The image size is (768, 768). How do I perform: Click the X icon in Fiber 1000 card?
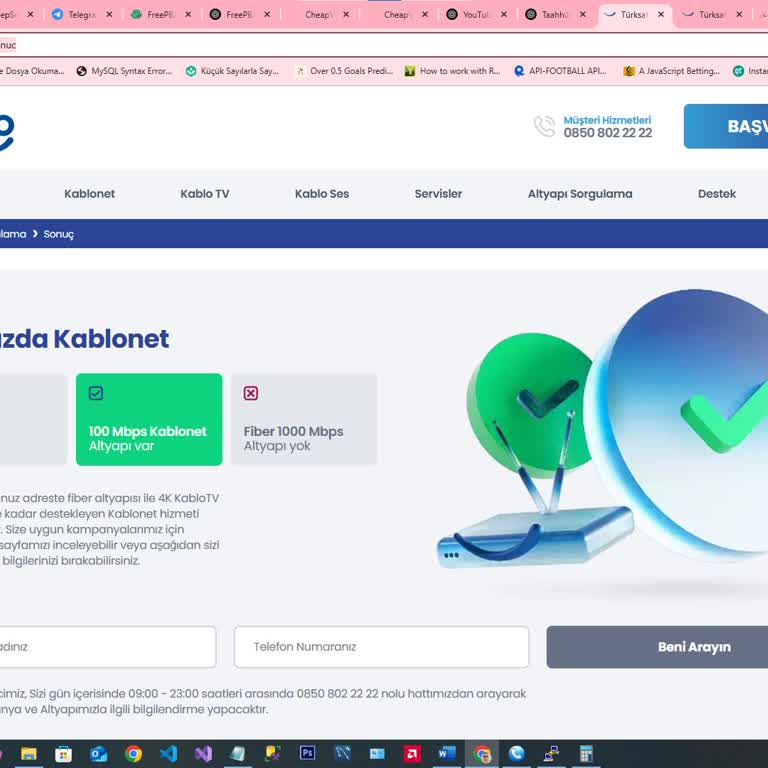(x=251, y=393)
